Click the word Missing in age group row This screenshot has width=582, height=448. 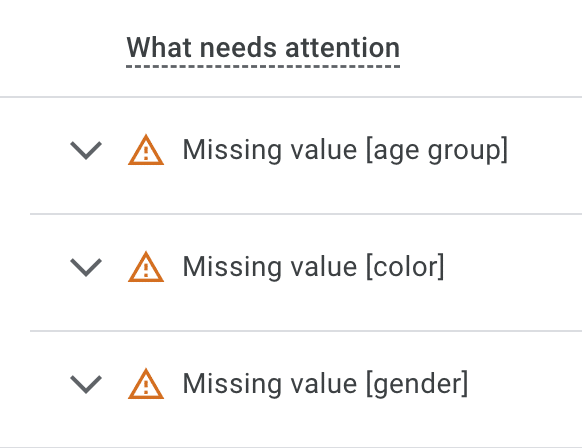point(232,150)
